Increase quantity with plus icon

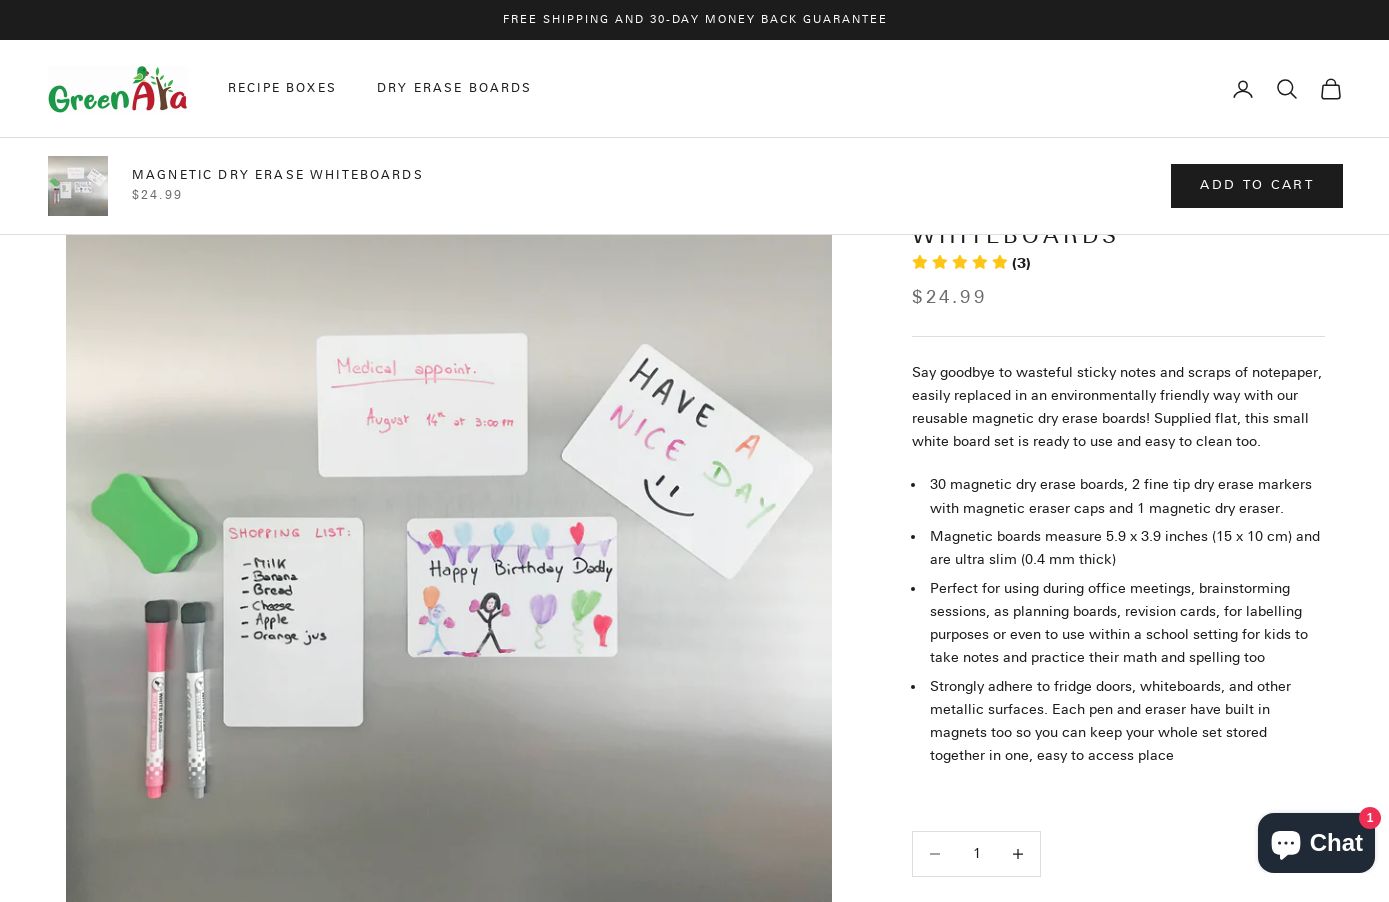tap(1018, 854)
